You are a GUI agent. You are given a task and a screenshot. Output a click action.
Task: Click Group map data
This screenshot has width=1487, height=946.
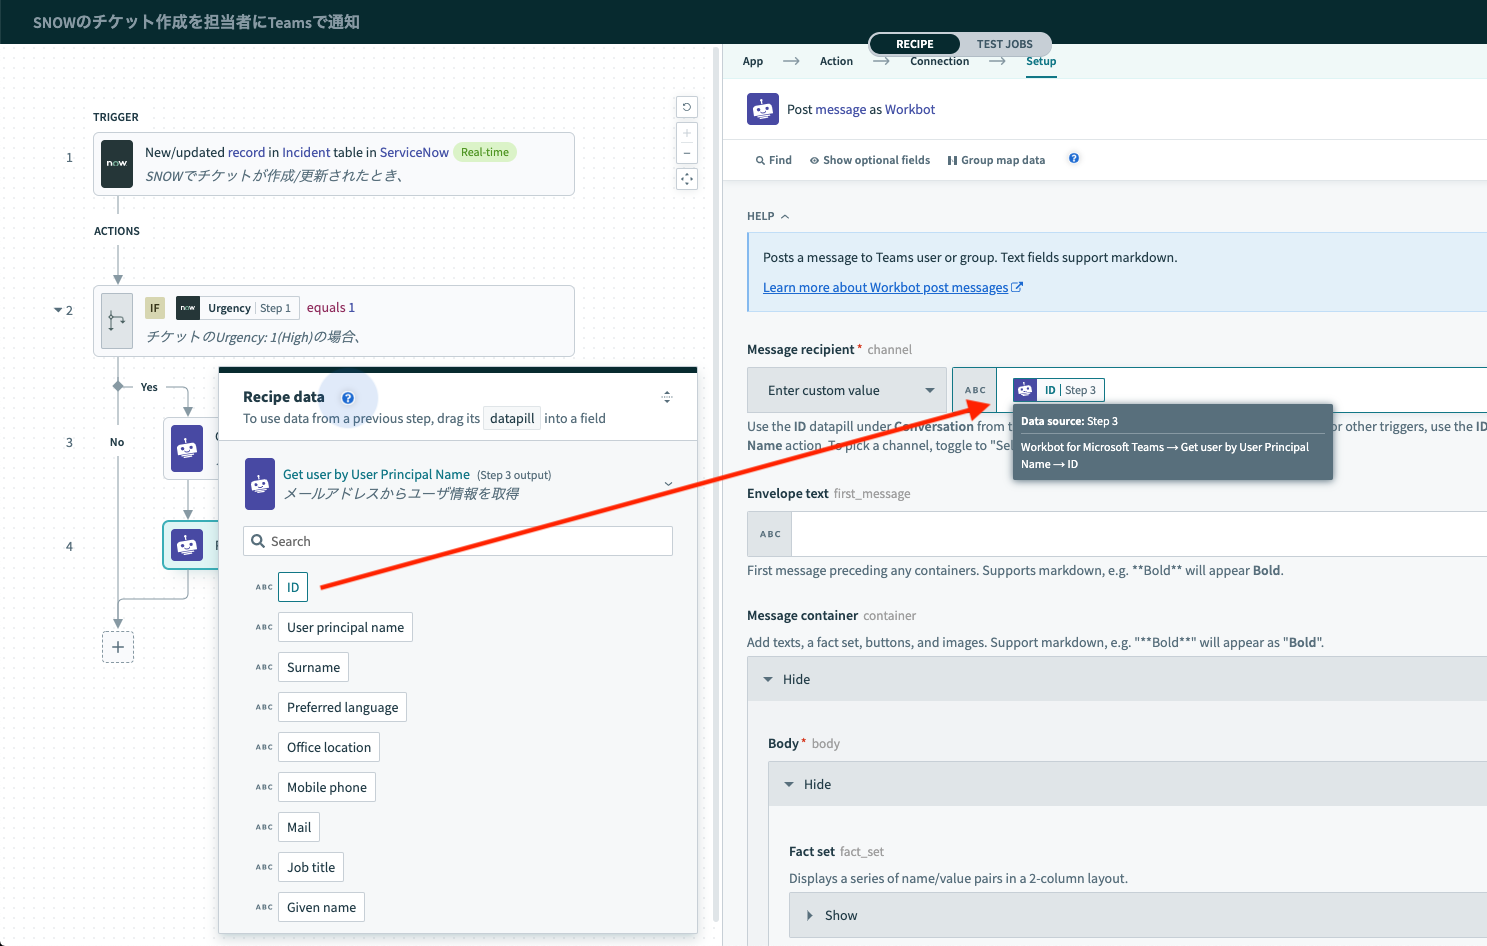(996, 160)
